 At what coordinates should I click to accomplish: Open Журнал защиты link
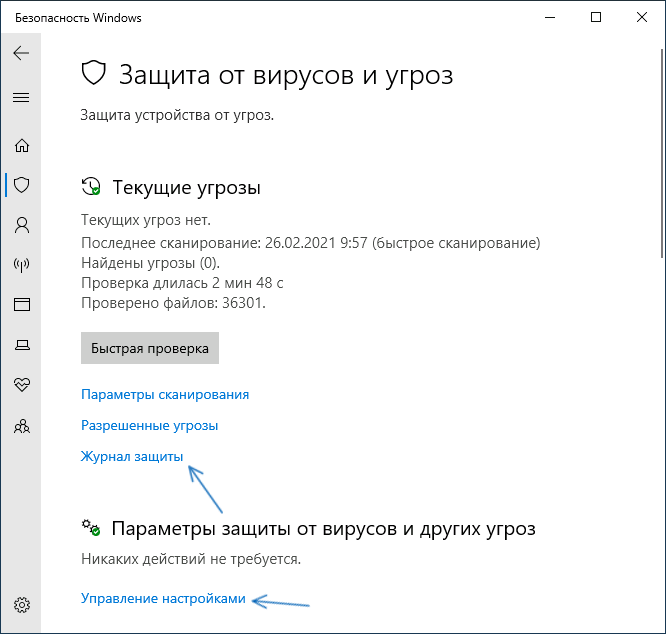coord(132,456)
